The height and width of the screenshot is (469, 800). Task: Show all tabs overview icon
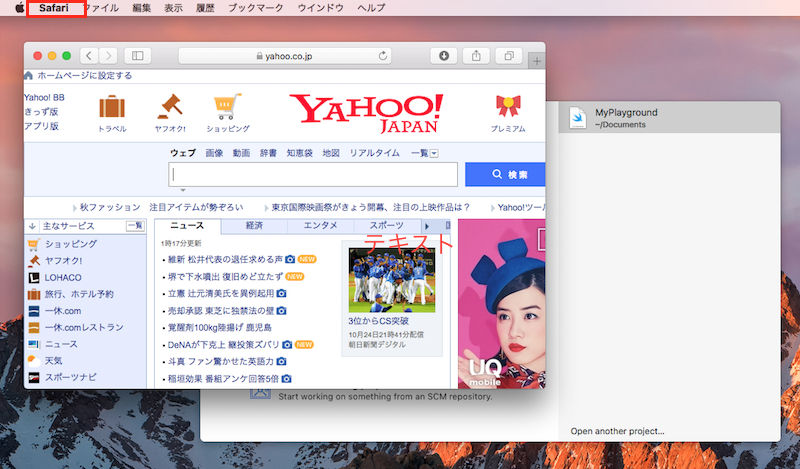click(509, 56)
